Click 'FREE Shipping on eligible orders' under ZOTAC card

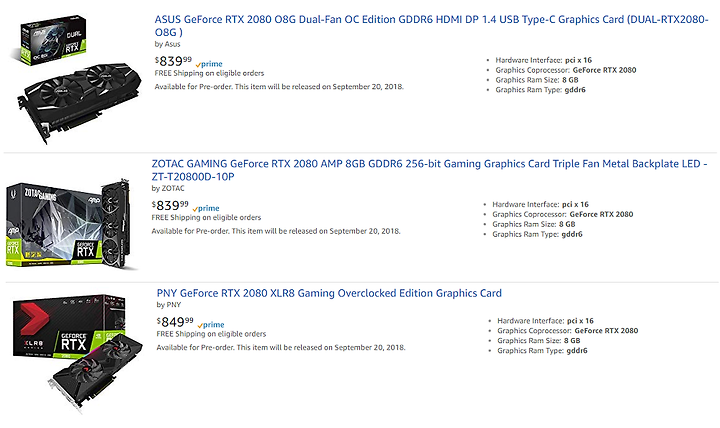pos(206,218)
